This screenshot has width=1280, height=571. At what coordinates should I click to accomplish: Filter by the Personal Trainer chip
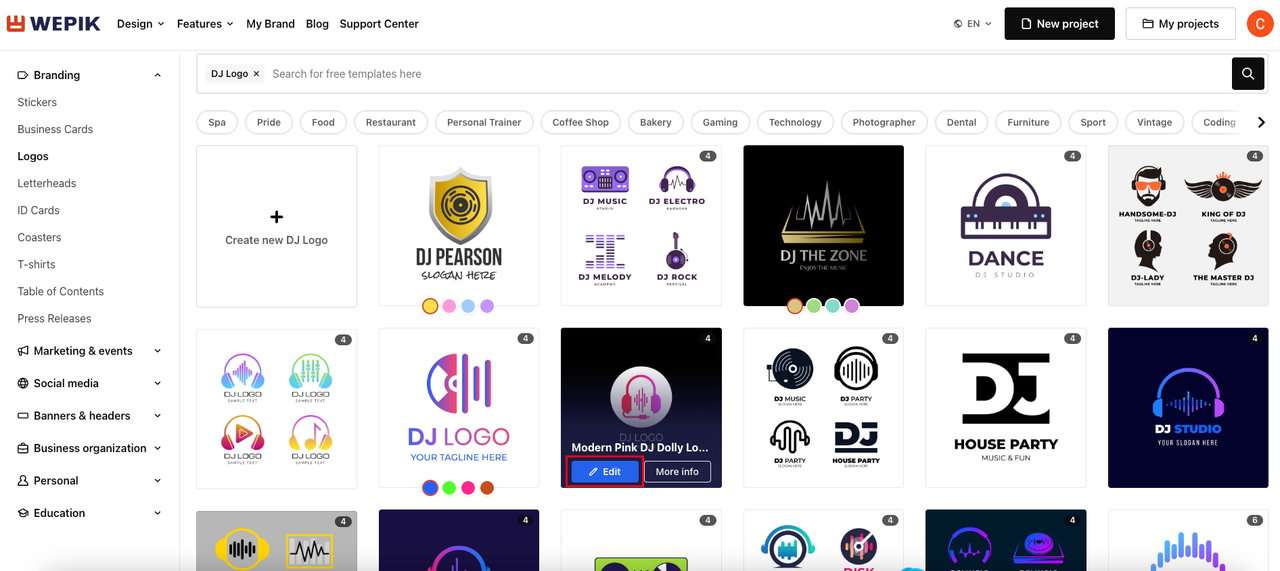(x=484, y=122)
